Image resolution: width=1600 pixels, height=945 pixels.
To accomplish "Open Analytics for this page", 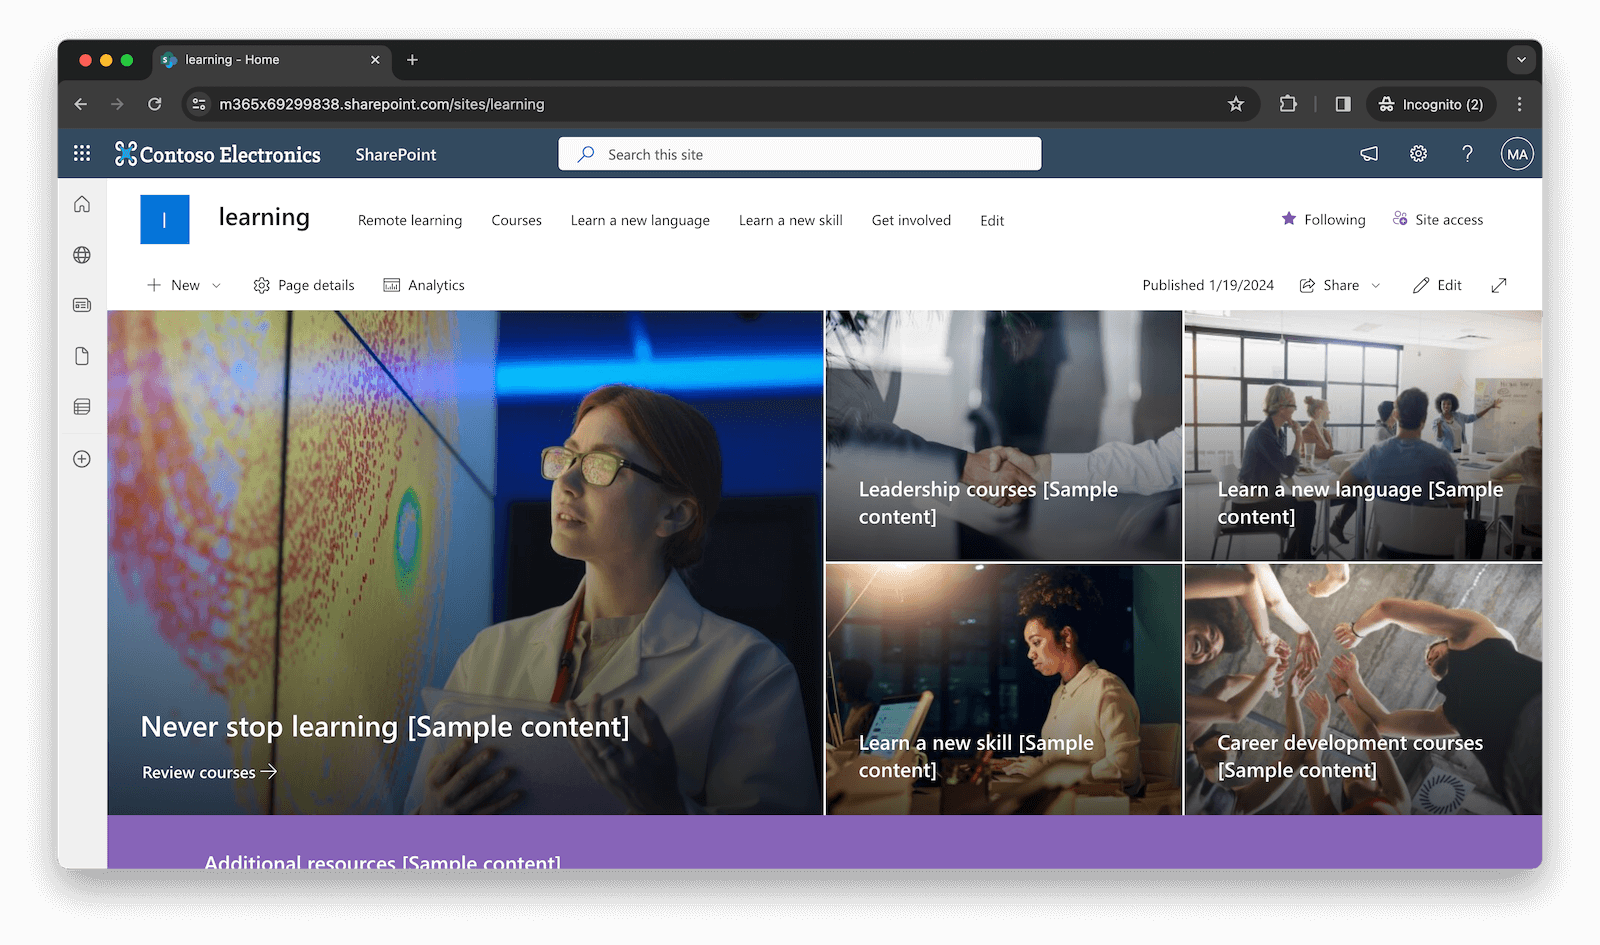I will (x=424, y=285).
